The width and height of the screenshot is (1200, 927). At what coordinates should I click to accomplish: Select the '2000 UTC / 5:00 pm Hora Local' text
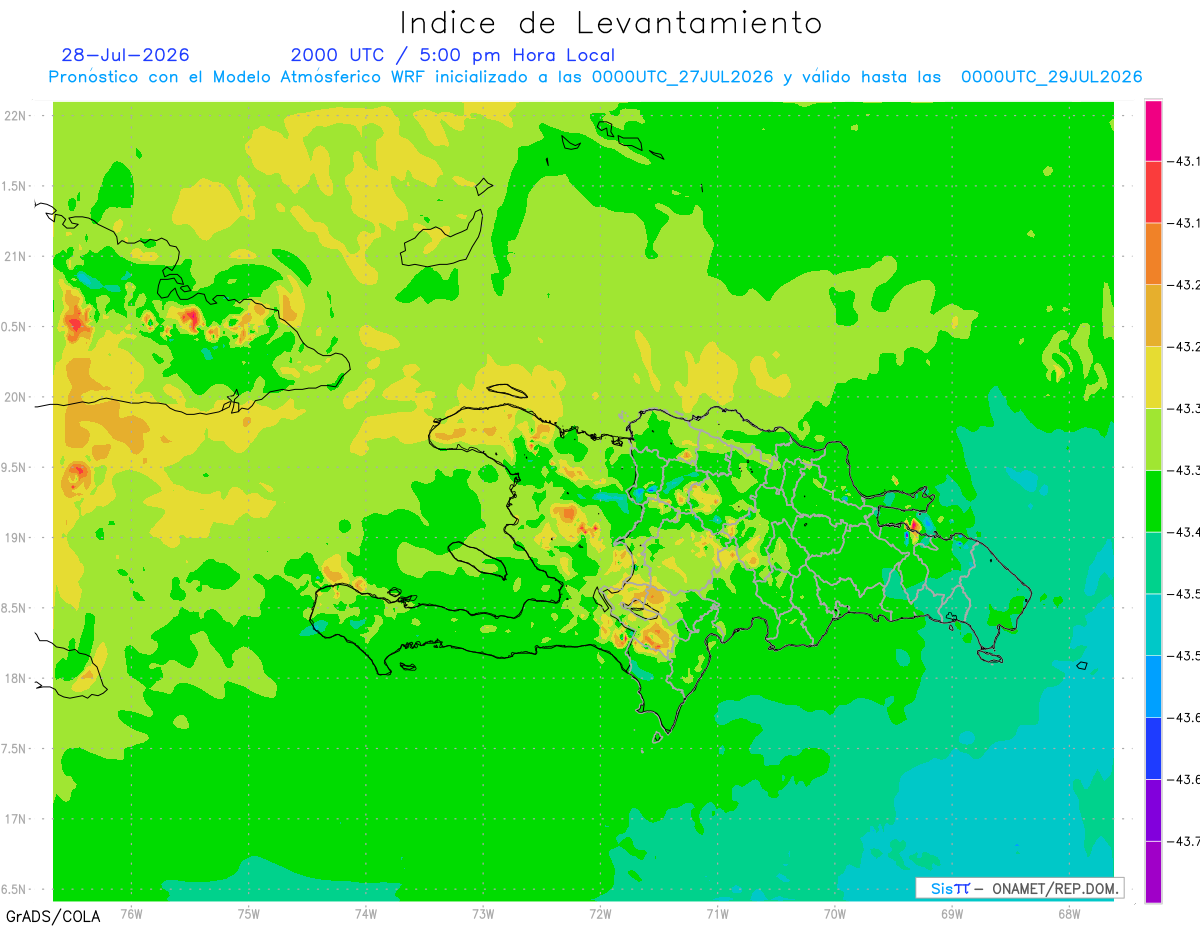pos(453,55)
